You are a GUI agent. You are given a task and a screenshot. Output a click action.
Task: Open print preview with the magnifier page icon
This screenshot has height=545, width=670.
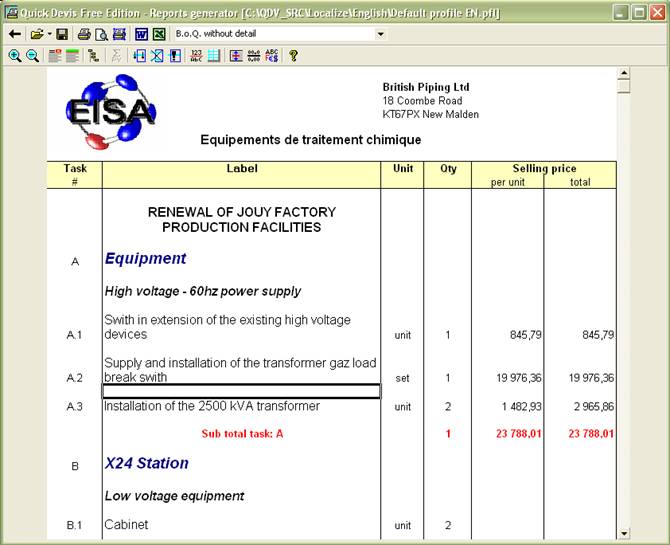tap(101, 34)
